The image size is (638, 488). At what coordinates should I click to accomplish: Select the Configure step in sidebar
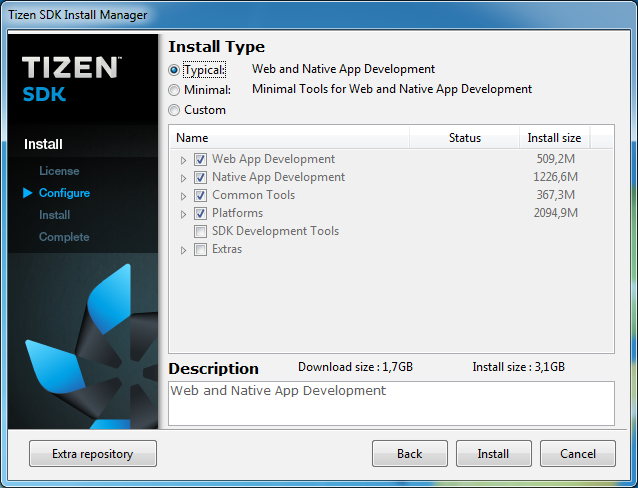click(x=64, y=193)
